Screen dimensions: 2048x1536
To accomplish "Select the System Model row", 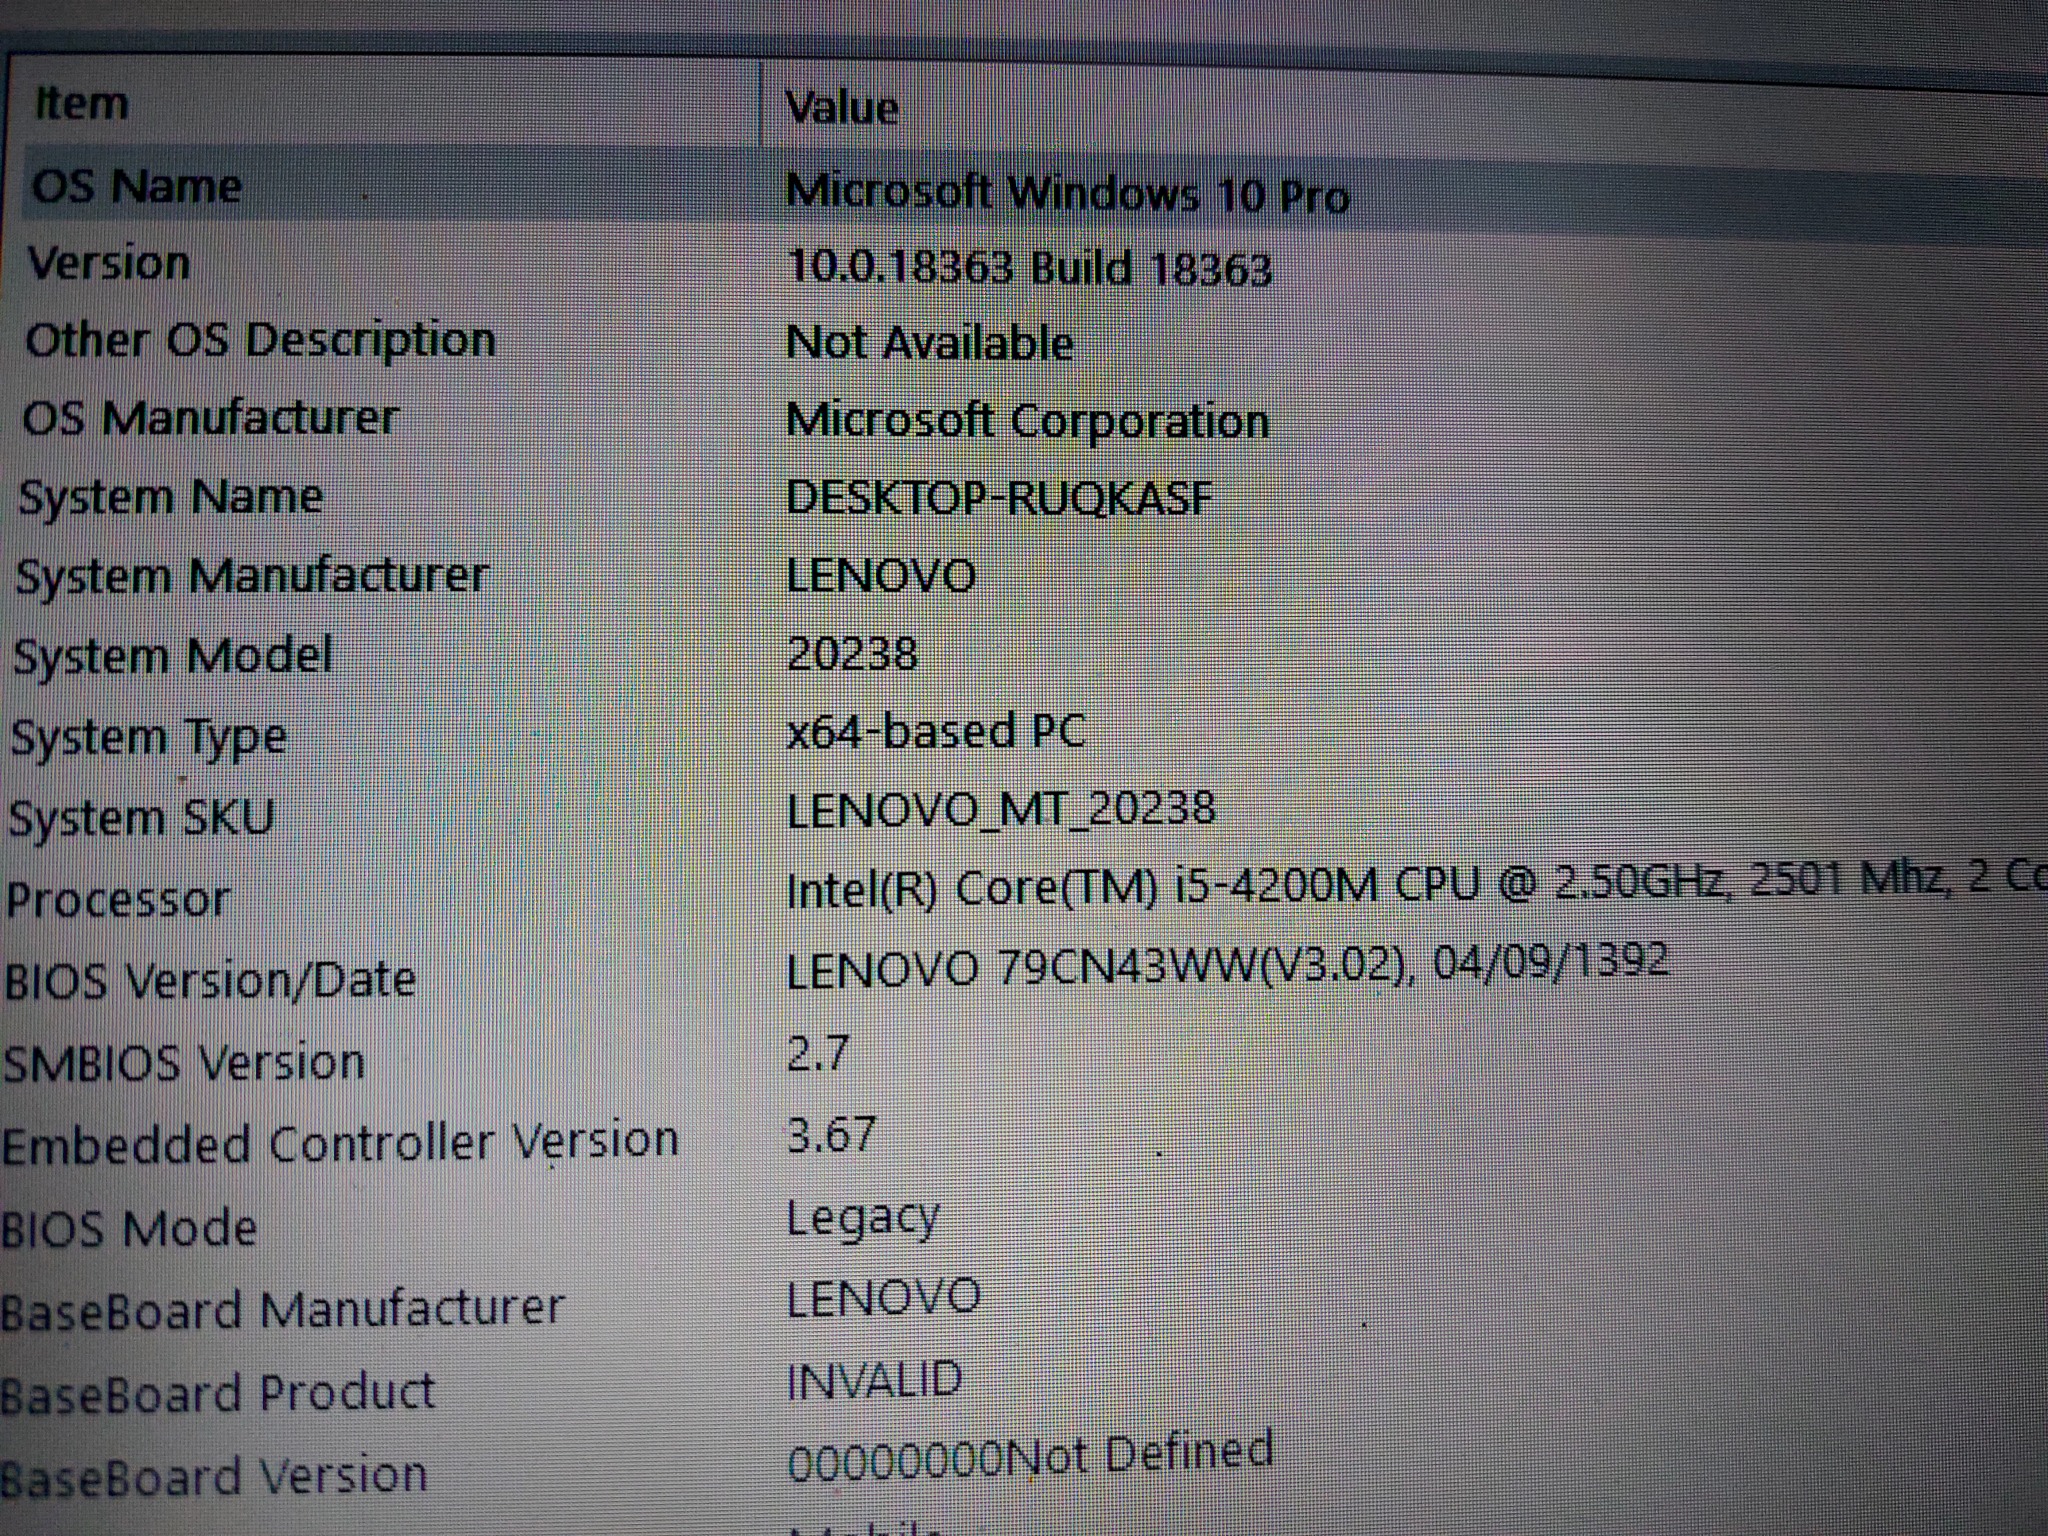I will point(172,657).
